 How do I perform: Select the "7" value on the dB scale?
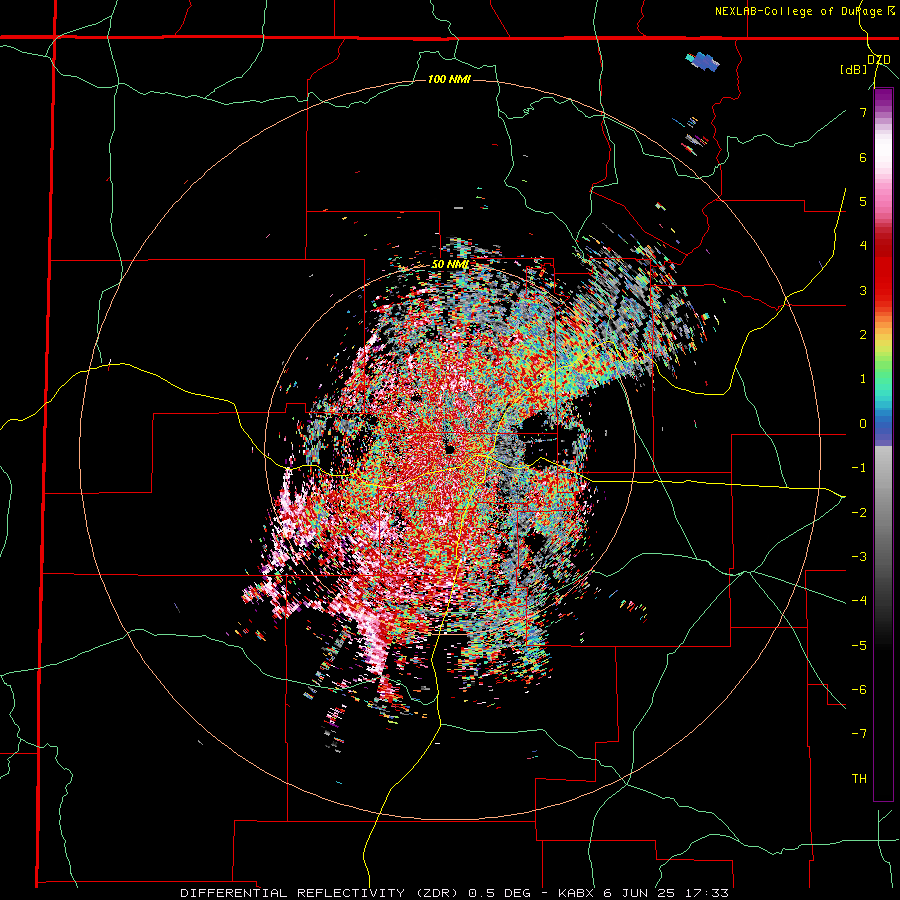pyautogui.click(x=863, y=112)
